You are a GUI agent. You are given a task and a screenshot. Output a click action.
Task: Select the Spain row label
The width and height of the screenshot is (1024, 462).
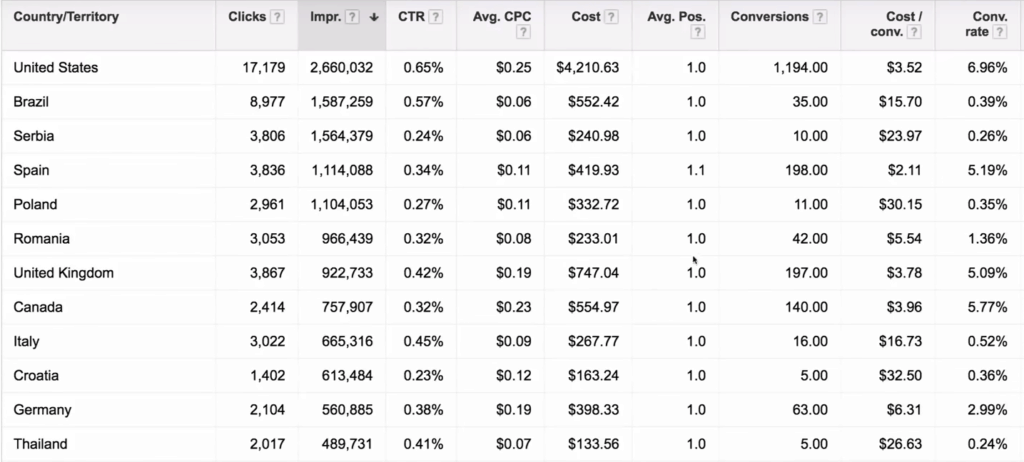click(31, 171)
